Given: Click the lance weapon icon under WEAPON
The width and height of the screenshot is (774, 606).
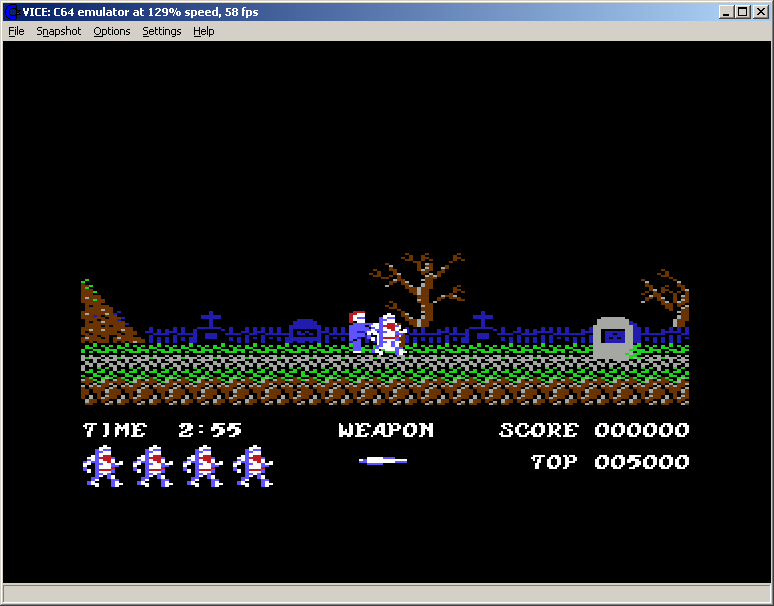Looking at the screenshot, I should pyautogui.click(x=383, y=460).
